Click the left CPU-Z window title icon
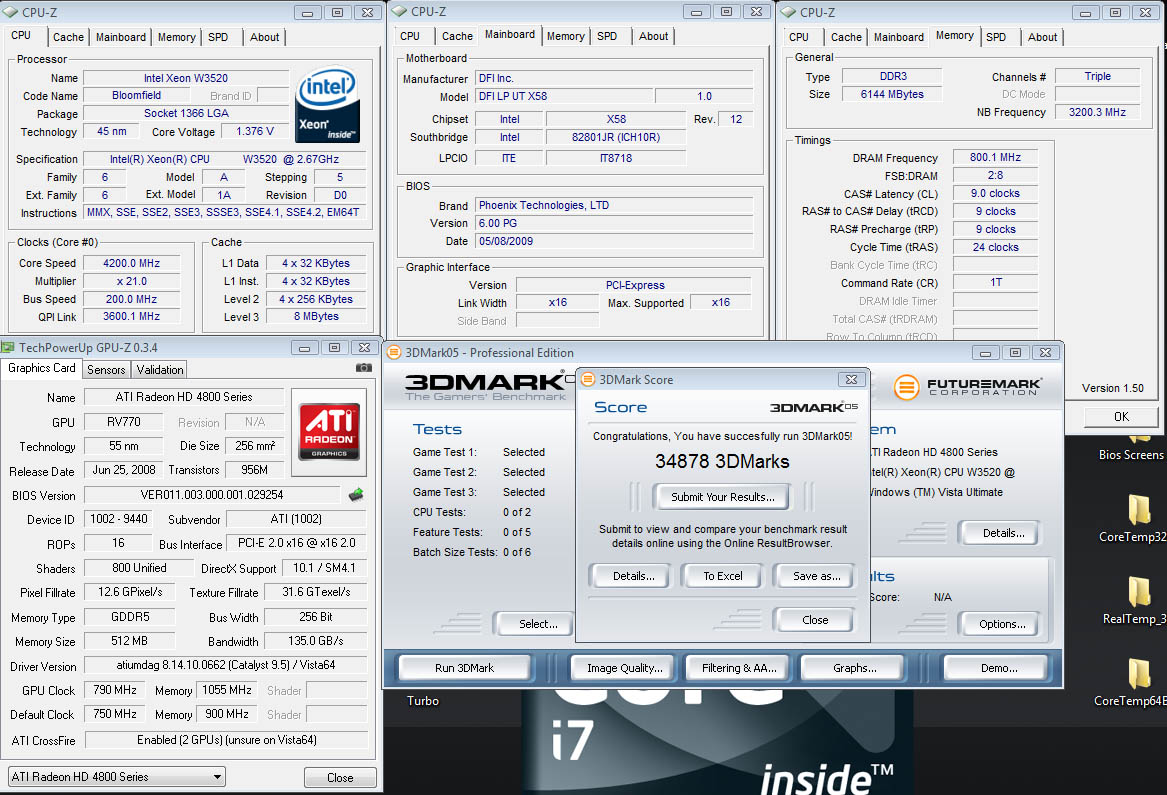Image resolution: width=1167 pixels, height=795 pixels. 10,13
